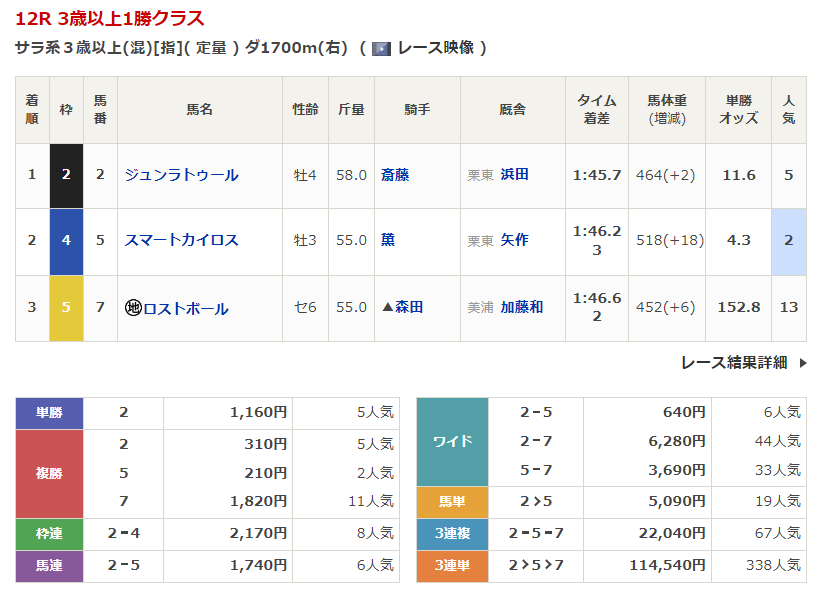The height and width of the screenshot is (591, 821).
Task: Click the 3連単 payout label
Action: click(452, 565)
